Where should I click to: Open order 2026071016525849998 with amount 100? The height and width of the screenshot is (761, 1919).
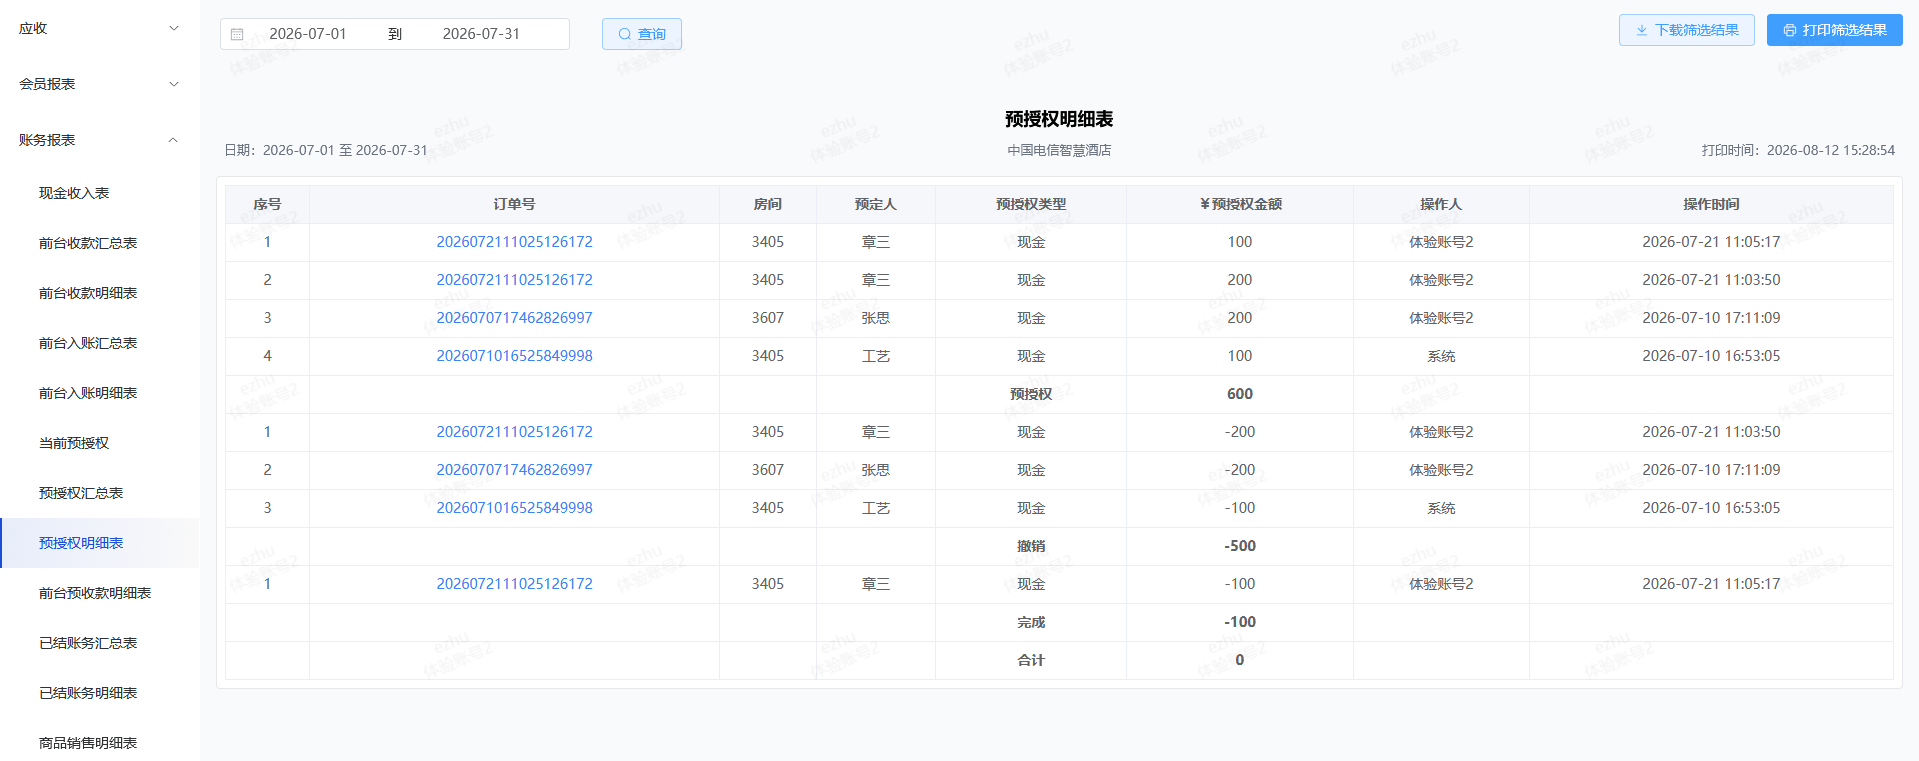tap(514, 356)
